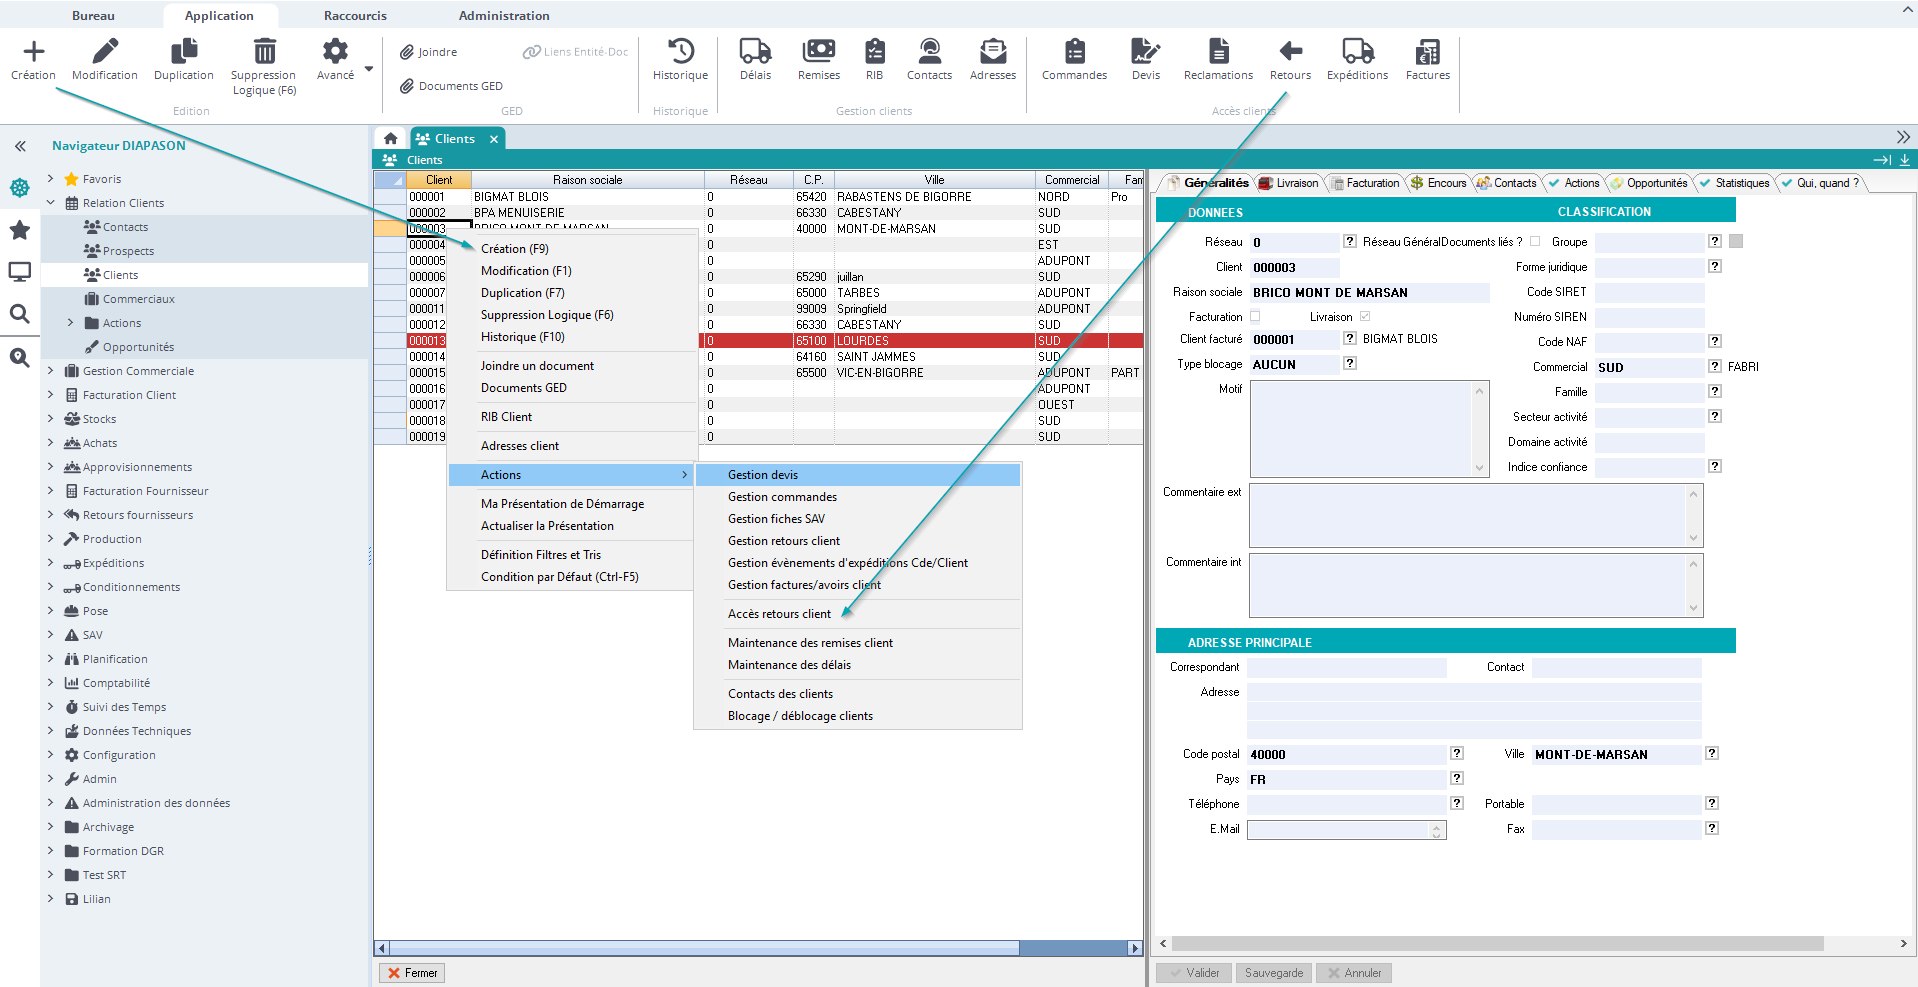
Task: Click into the E.Mail input field
Action: click(1338, 829)
